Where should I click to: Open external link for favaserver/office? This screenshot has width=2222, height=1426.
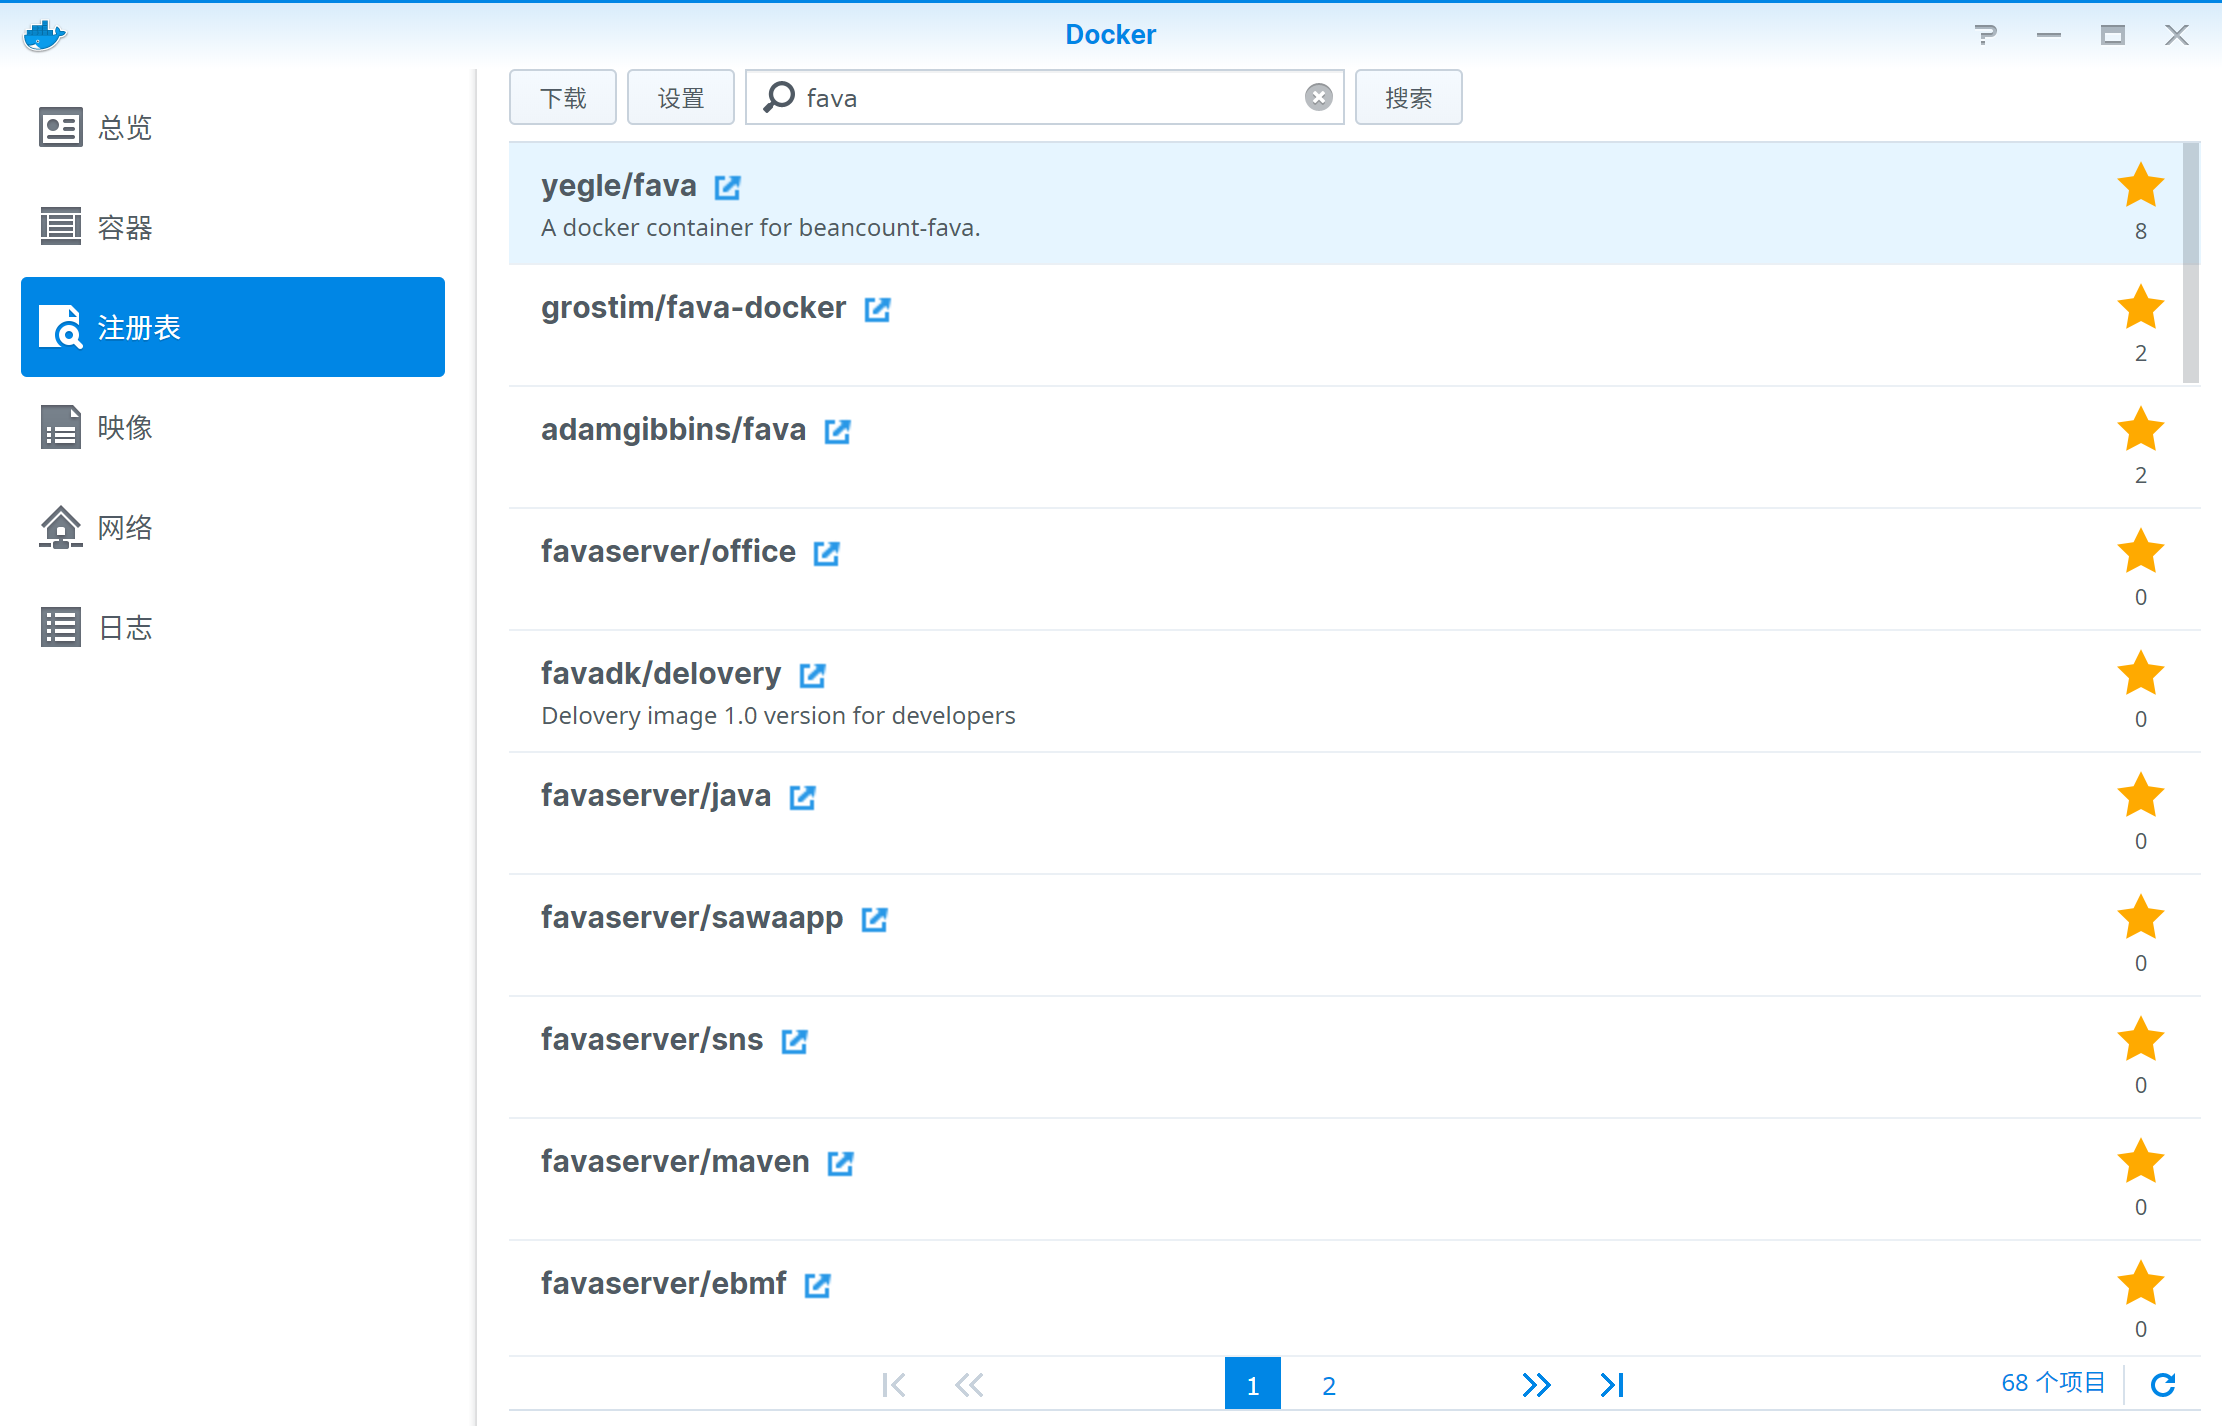pos(826,552)
